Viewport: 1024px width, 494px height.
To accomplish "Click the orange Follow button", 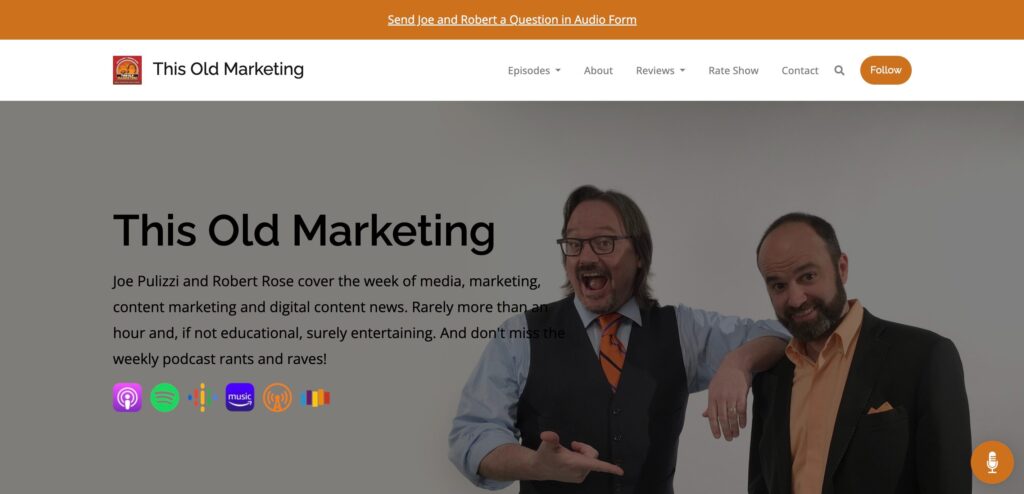I will click(886, 70).
